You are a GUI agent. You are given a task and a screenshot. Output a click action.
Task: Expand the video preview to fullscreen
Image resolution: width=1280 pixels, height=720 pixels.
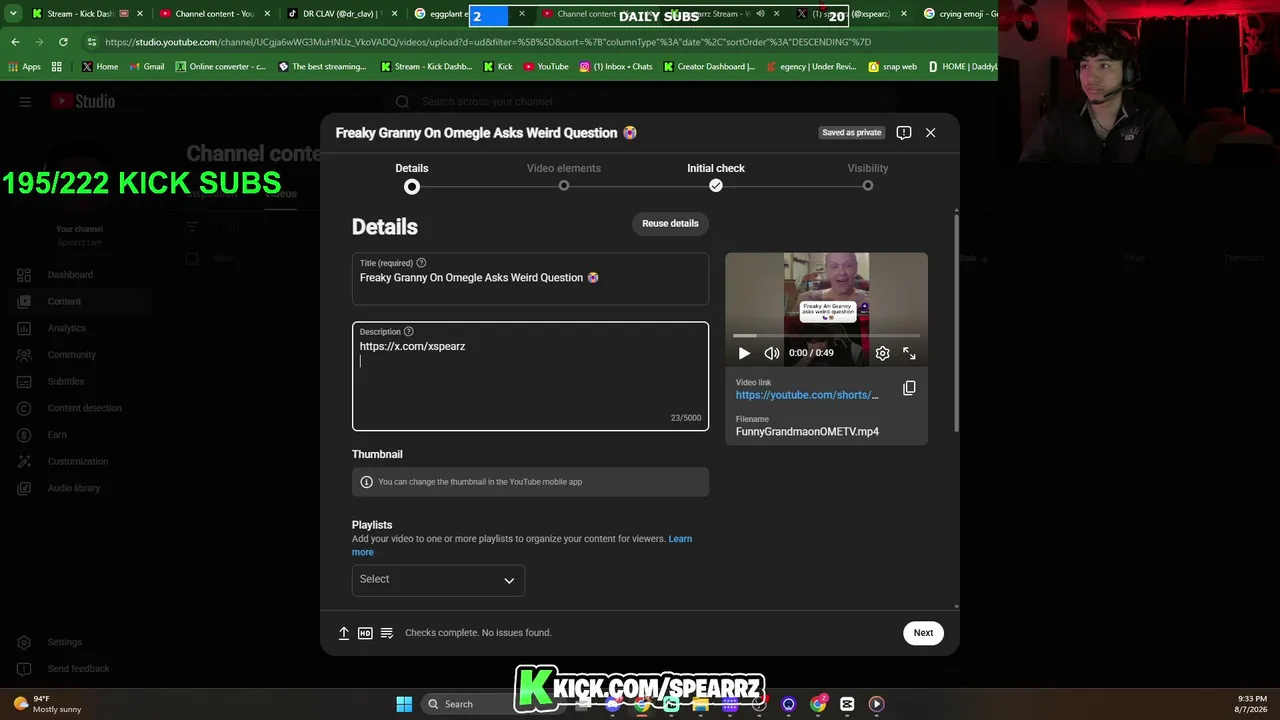909,353
